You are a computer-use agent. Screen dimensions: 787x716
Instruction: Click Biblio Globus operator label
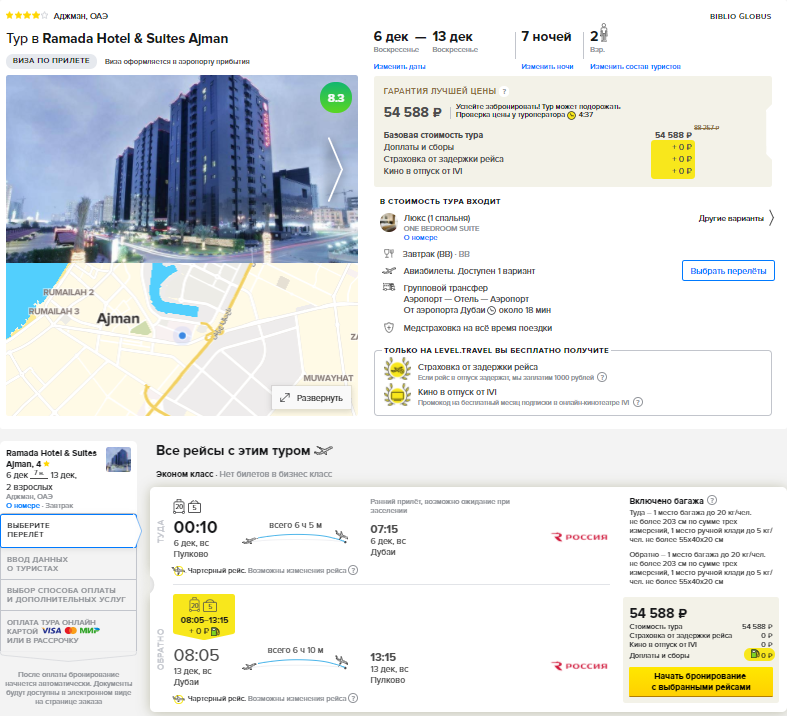(x=740, y=16)
